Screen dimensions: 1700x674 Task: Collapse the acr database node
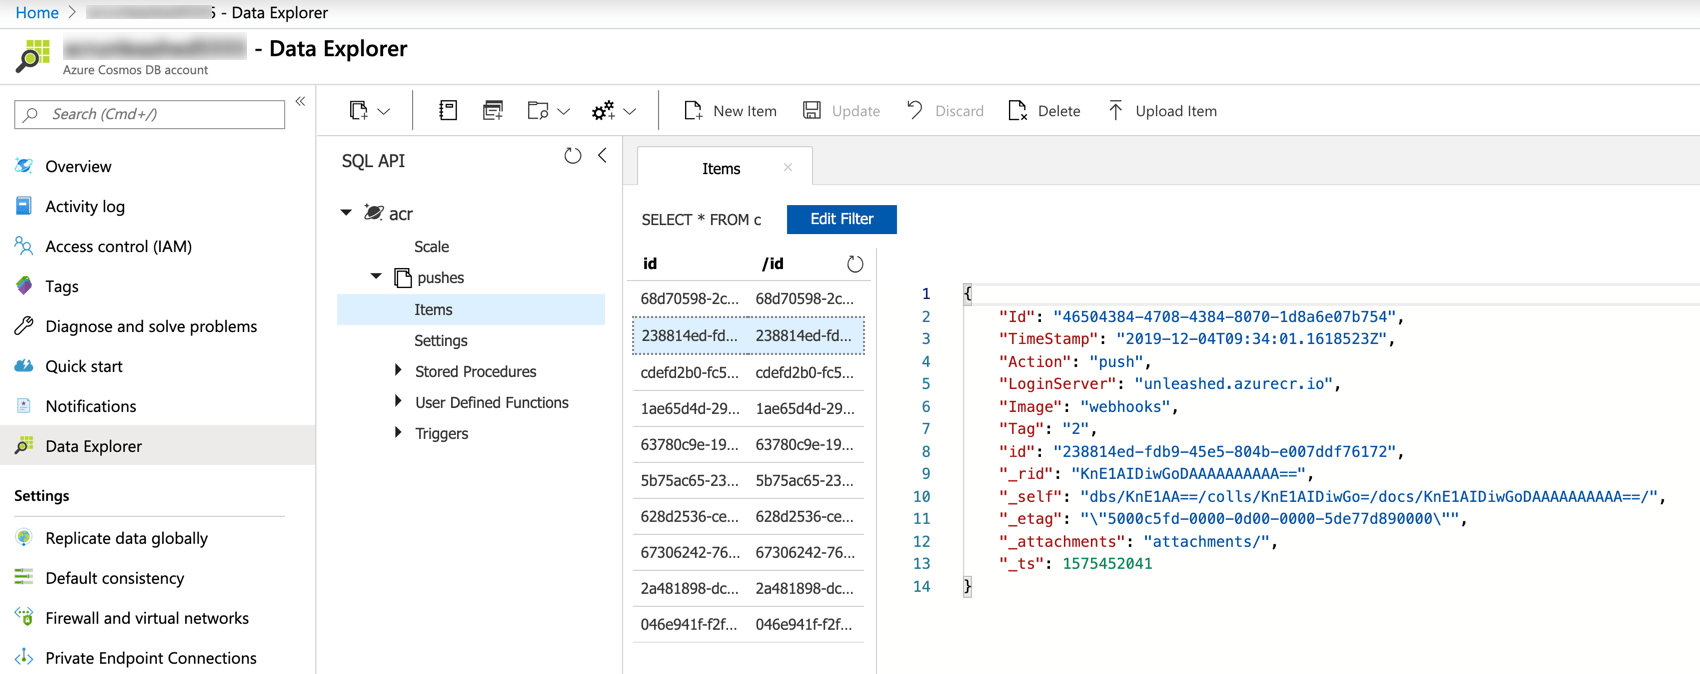pyautogui.click(x=346, y=213)
